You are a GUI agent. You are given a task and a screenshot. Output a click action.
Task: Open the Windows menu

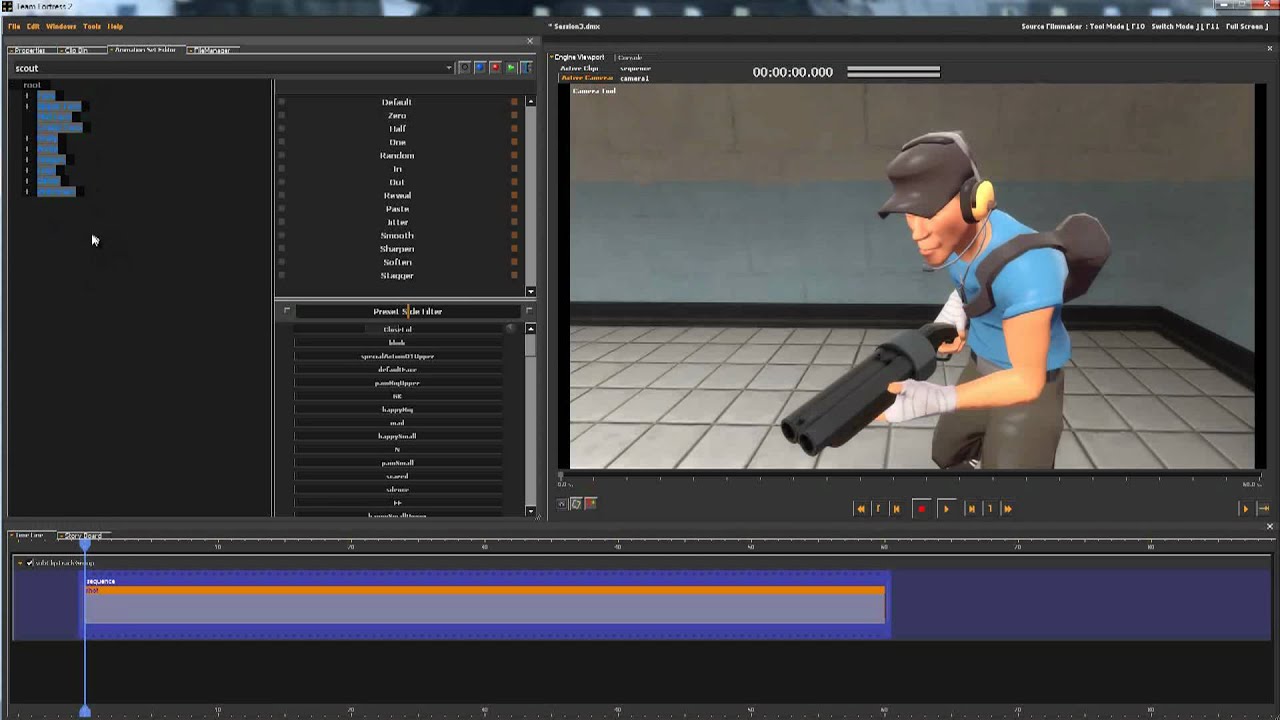coord(61,26)
